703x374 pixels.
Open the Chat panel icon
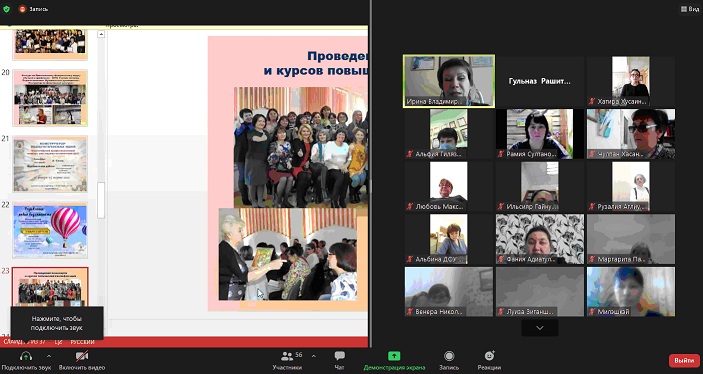(x=339, y=356)
